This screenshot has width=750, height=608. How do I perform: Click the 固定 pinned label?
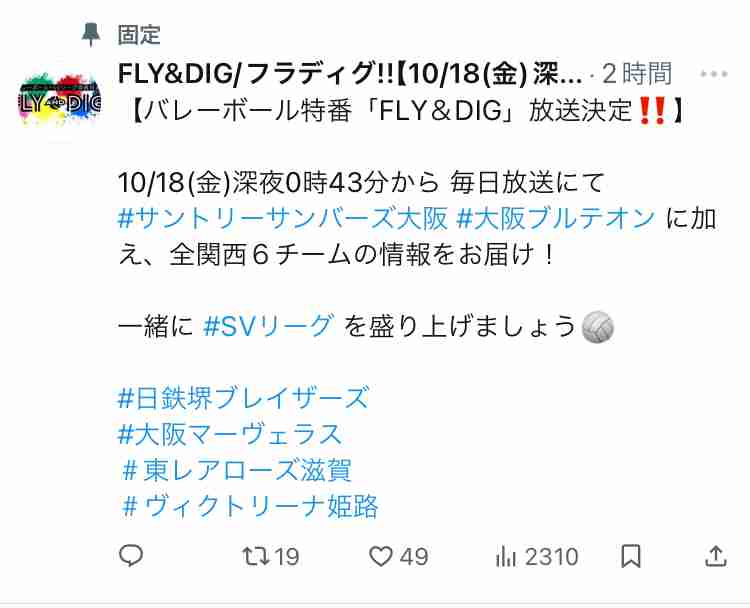point(139,34)
